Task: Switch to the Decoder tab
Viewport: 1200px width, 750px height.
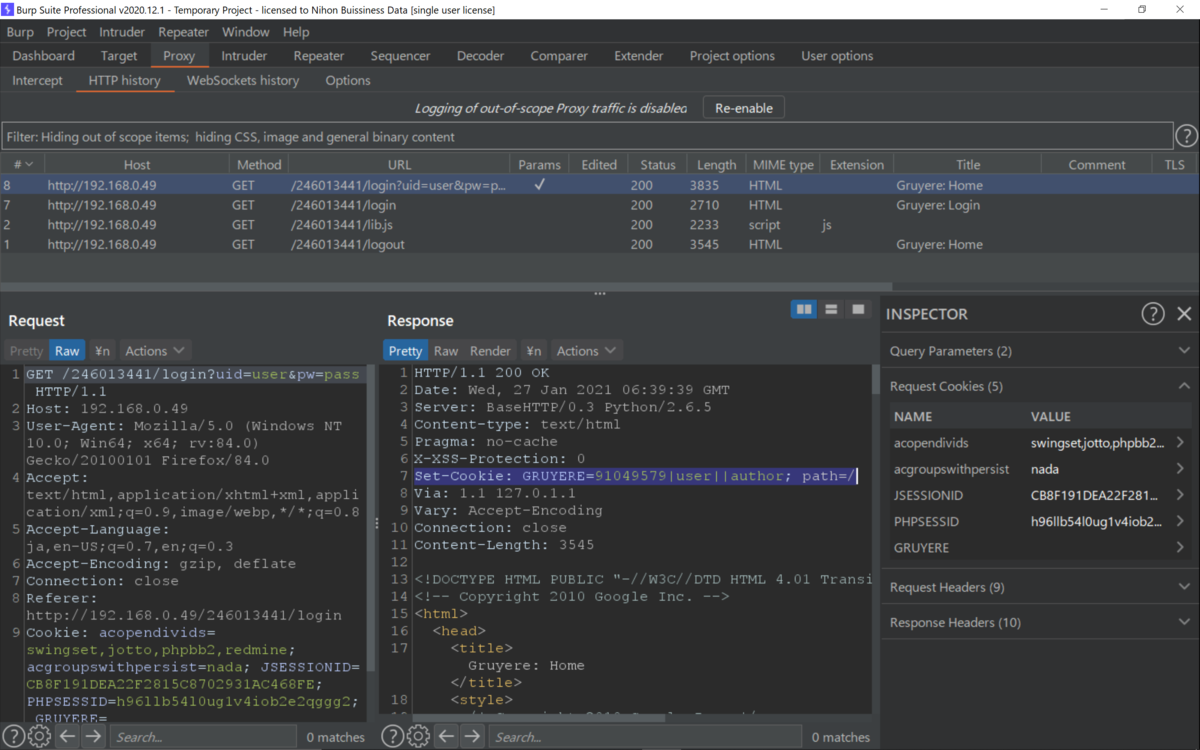Action: [481, 56]
